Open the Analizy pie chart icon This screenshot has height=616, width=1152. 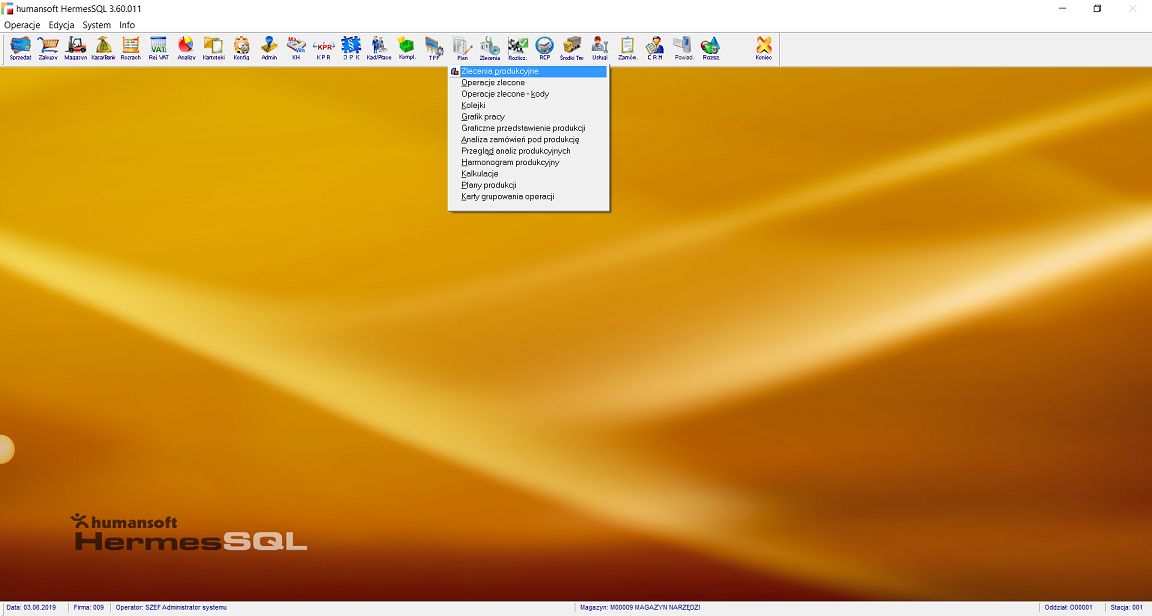click(x=186, y=49)
